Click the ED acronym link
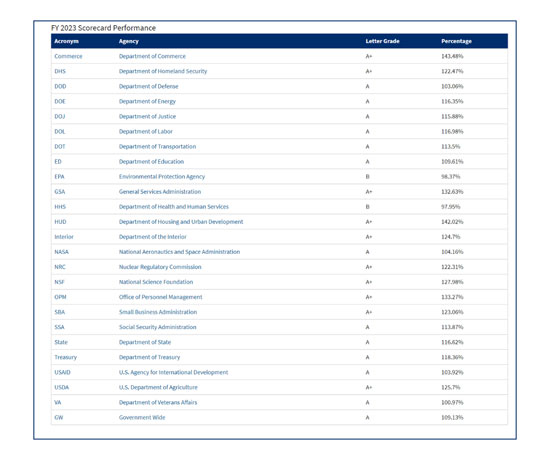The height and width of the screenshot is (460, 550). point(58,162)
